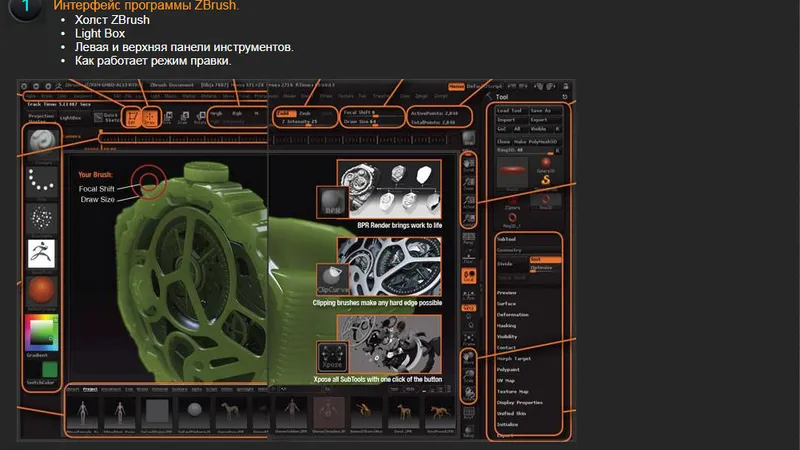Open the current Brush thumbnail picker

[x=42, y=145]
